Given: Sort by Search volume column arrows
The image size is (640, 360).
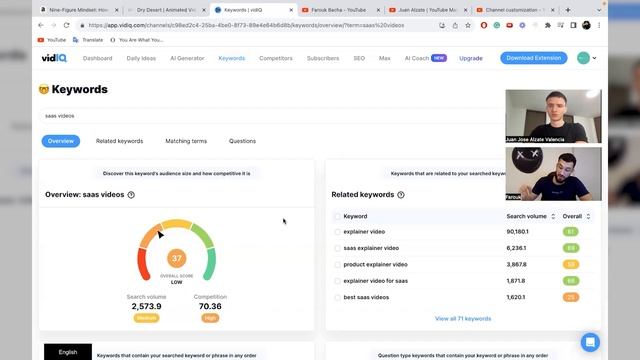Looking at the screenshot, I should tap(553, 216).
